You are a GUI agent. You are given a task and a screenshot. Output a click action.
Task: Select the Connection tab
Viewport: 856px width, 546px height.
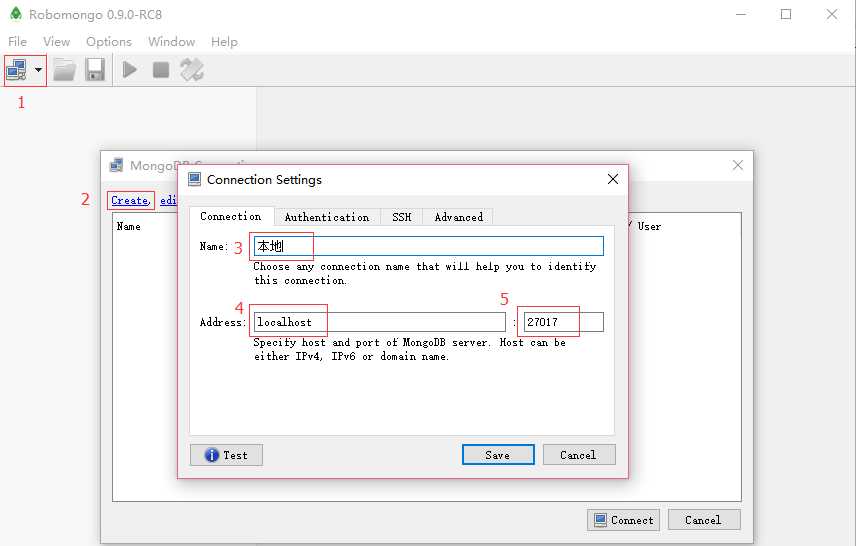click(230, 216)
